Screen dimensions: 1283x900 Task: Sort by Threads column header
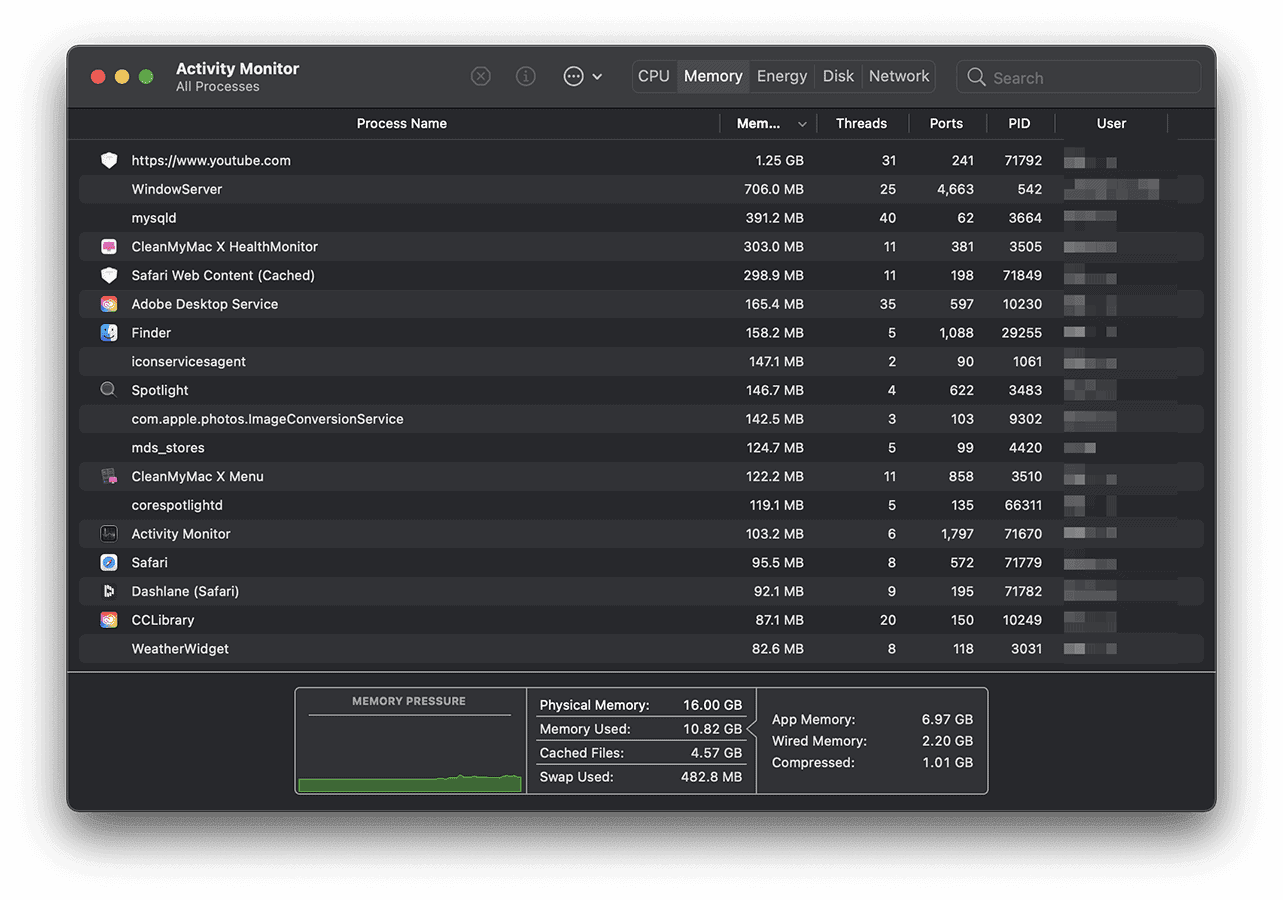click(x=862, y=124)
